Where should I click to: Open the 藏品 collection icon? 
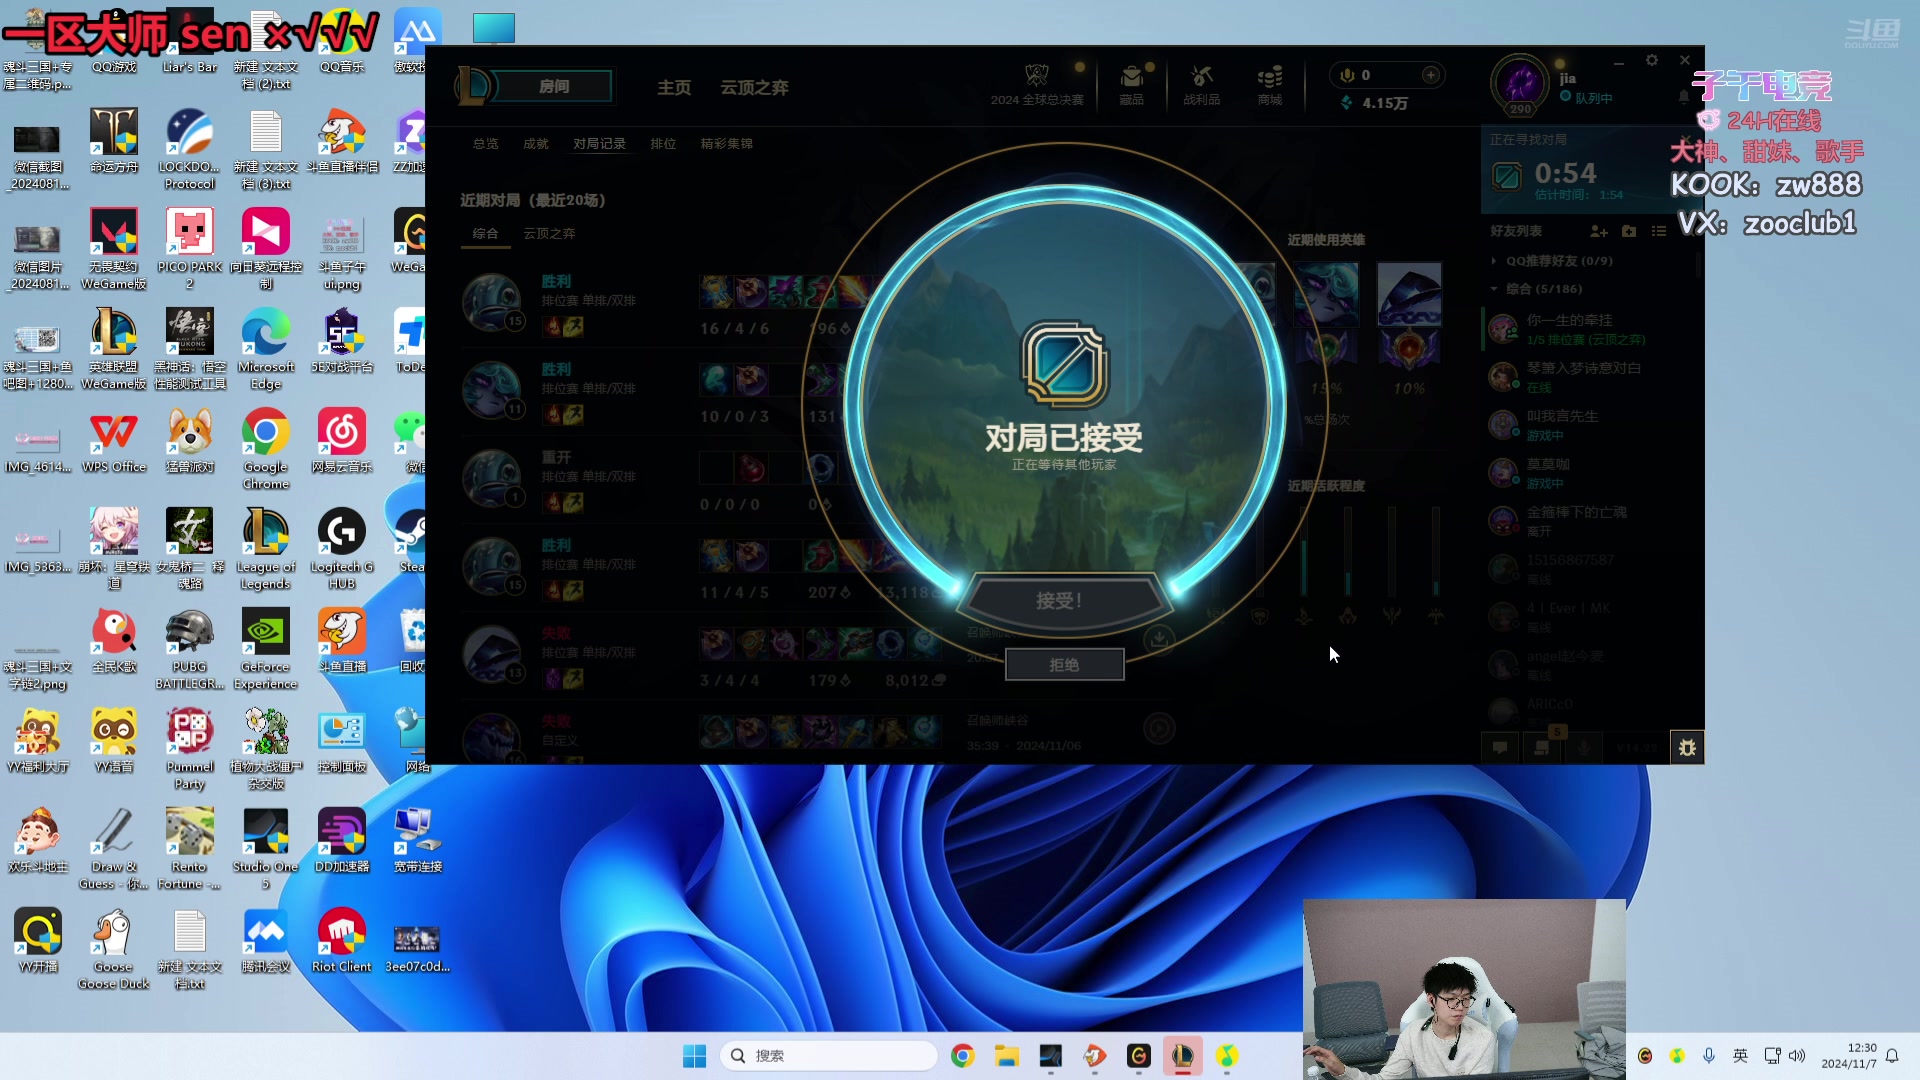1131,84
